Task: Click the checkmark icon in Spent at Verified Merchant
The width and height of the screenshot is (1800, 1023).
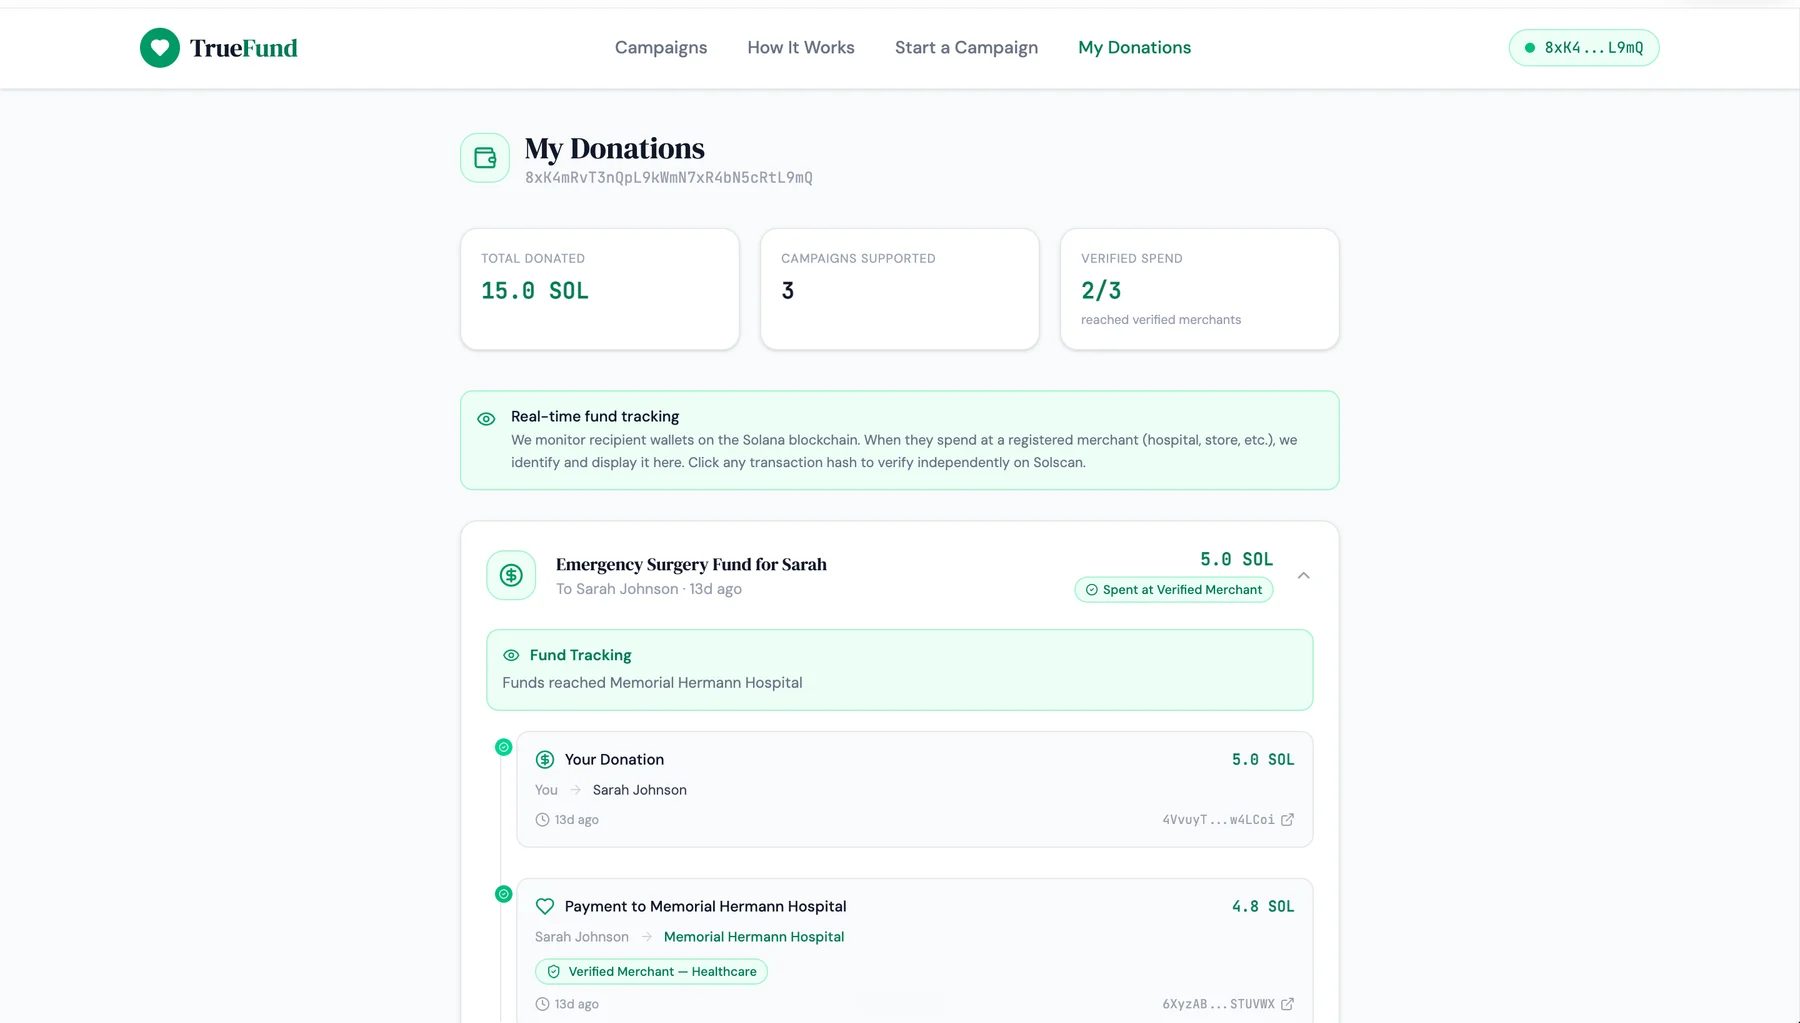Action: coord(1092,590)
